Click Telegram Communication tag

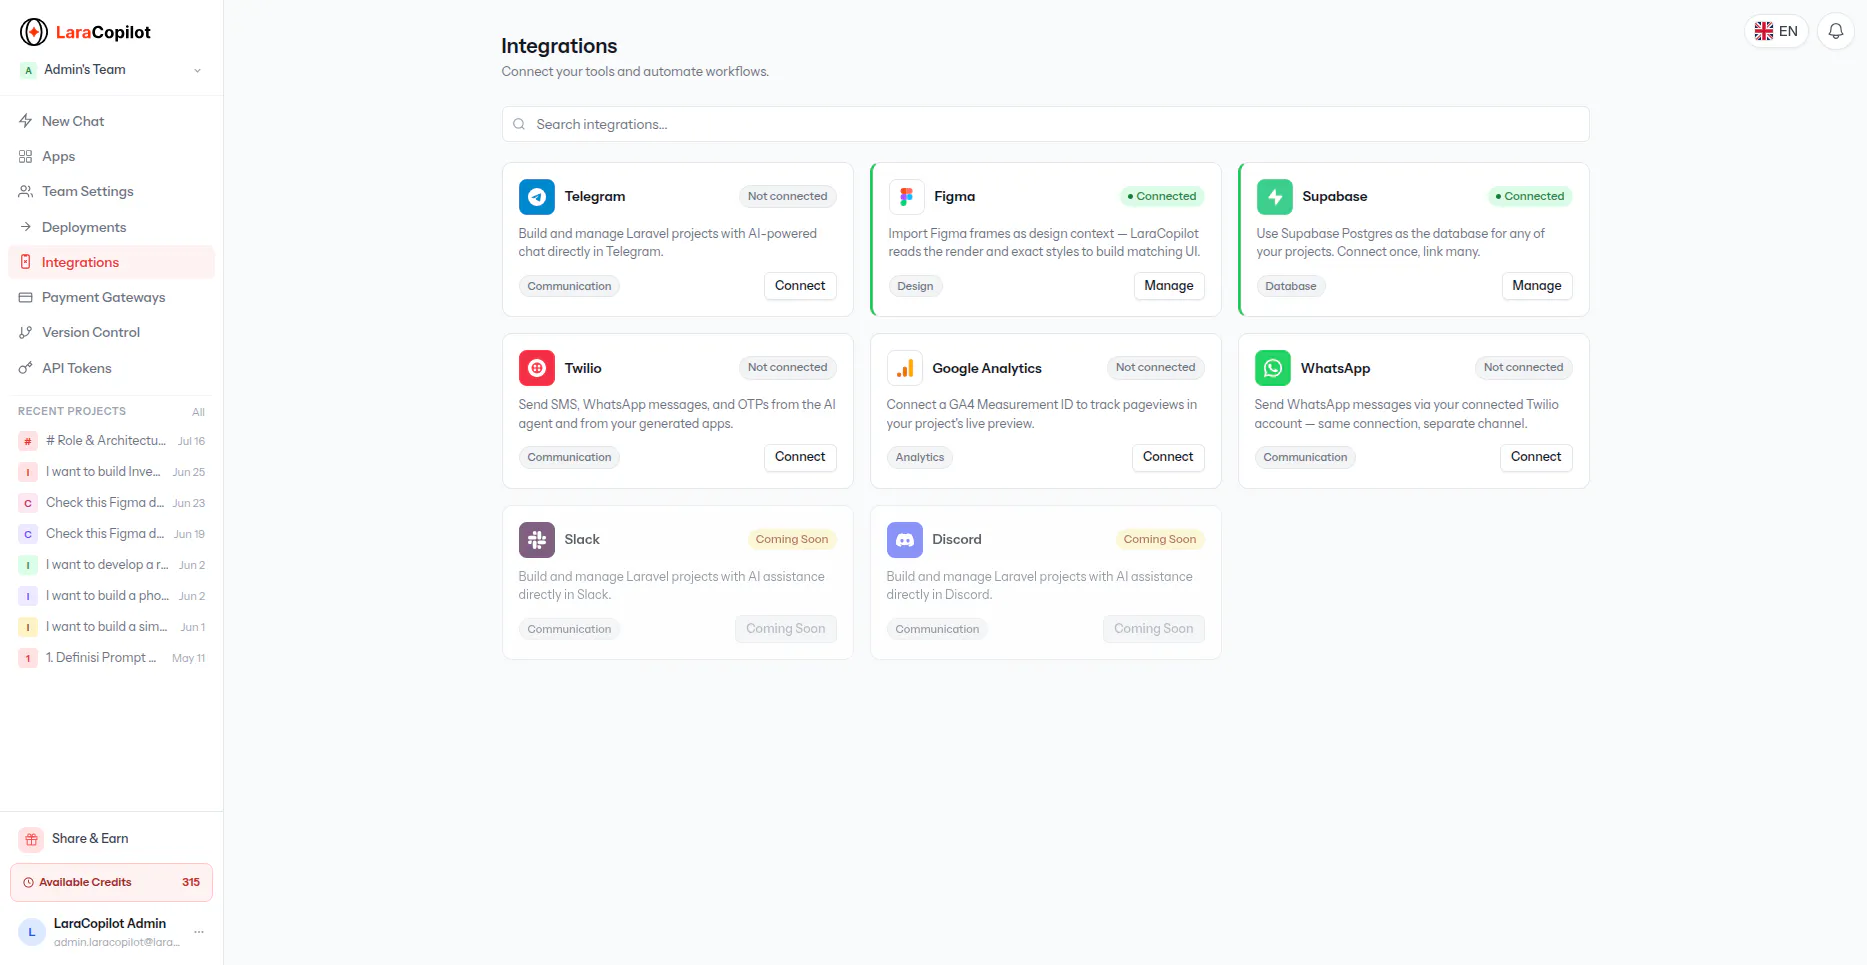pyautogui.click(x=569, y=286)
